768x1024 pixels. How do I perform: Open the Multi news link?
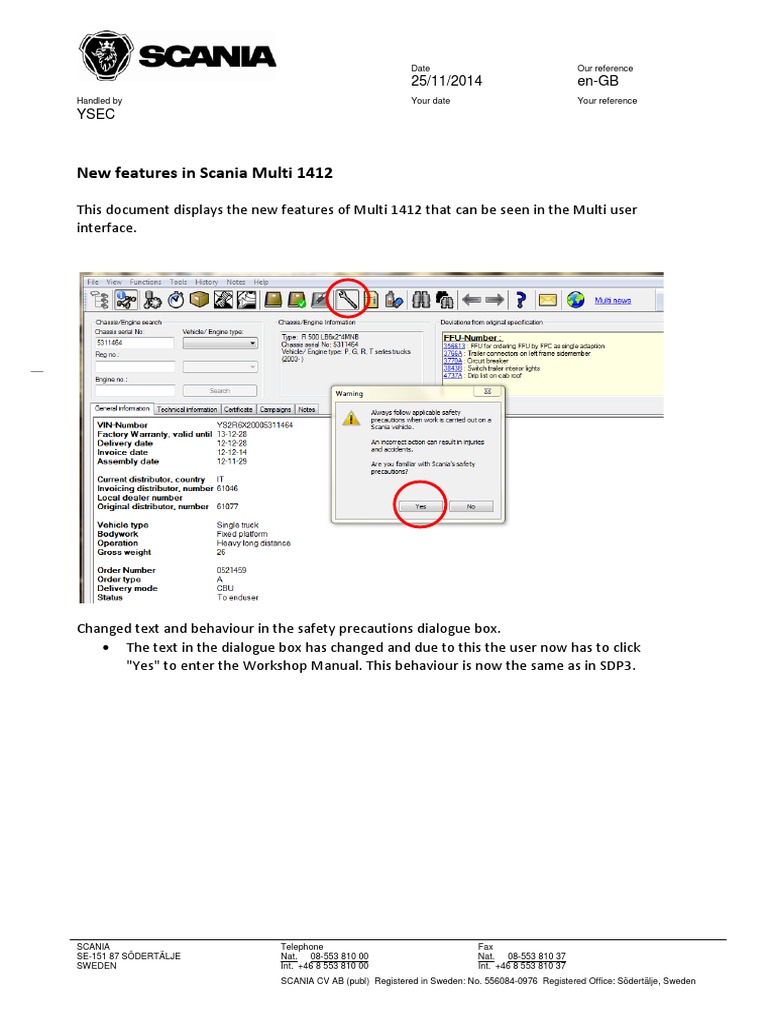tap(613, 300)
